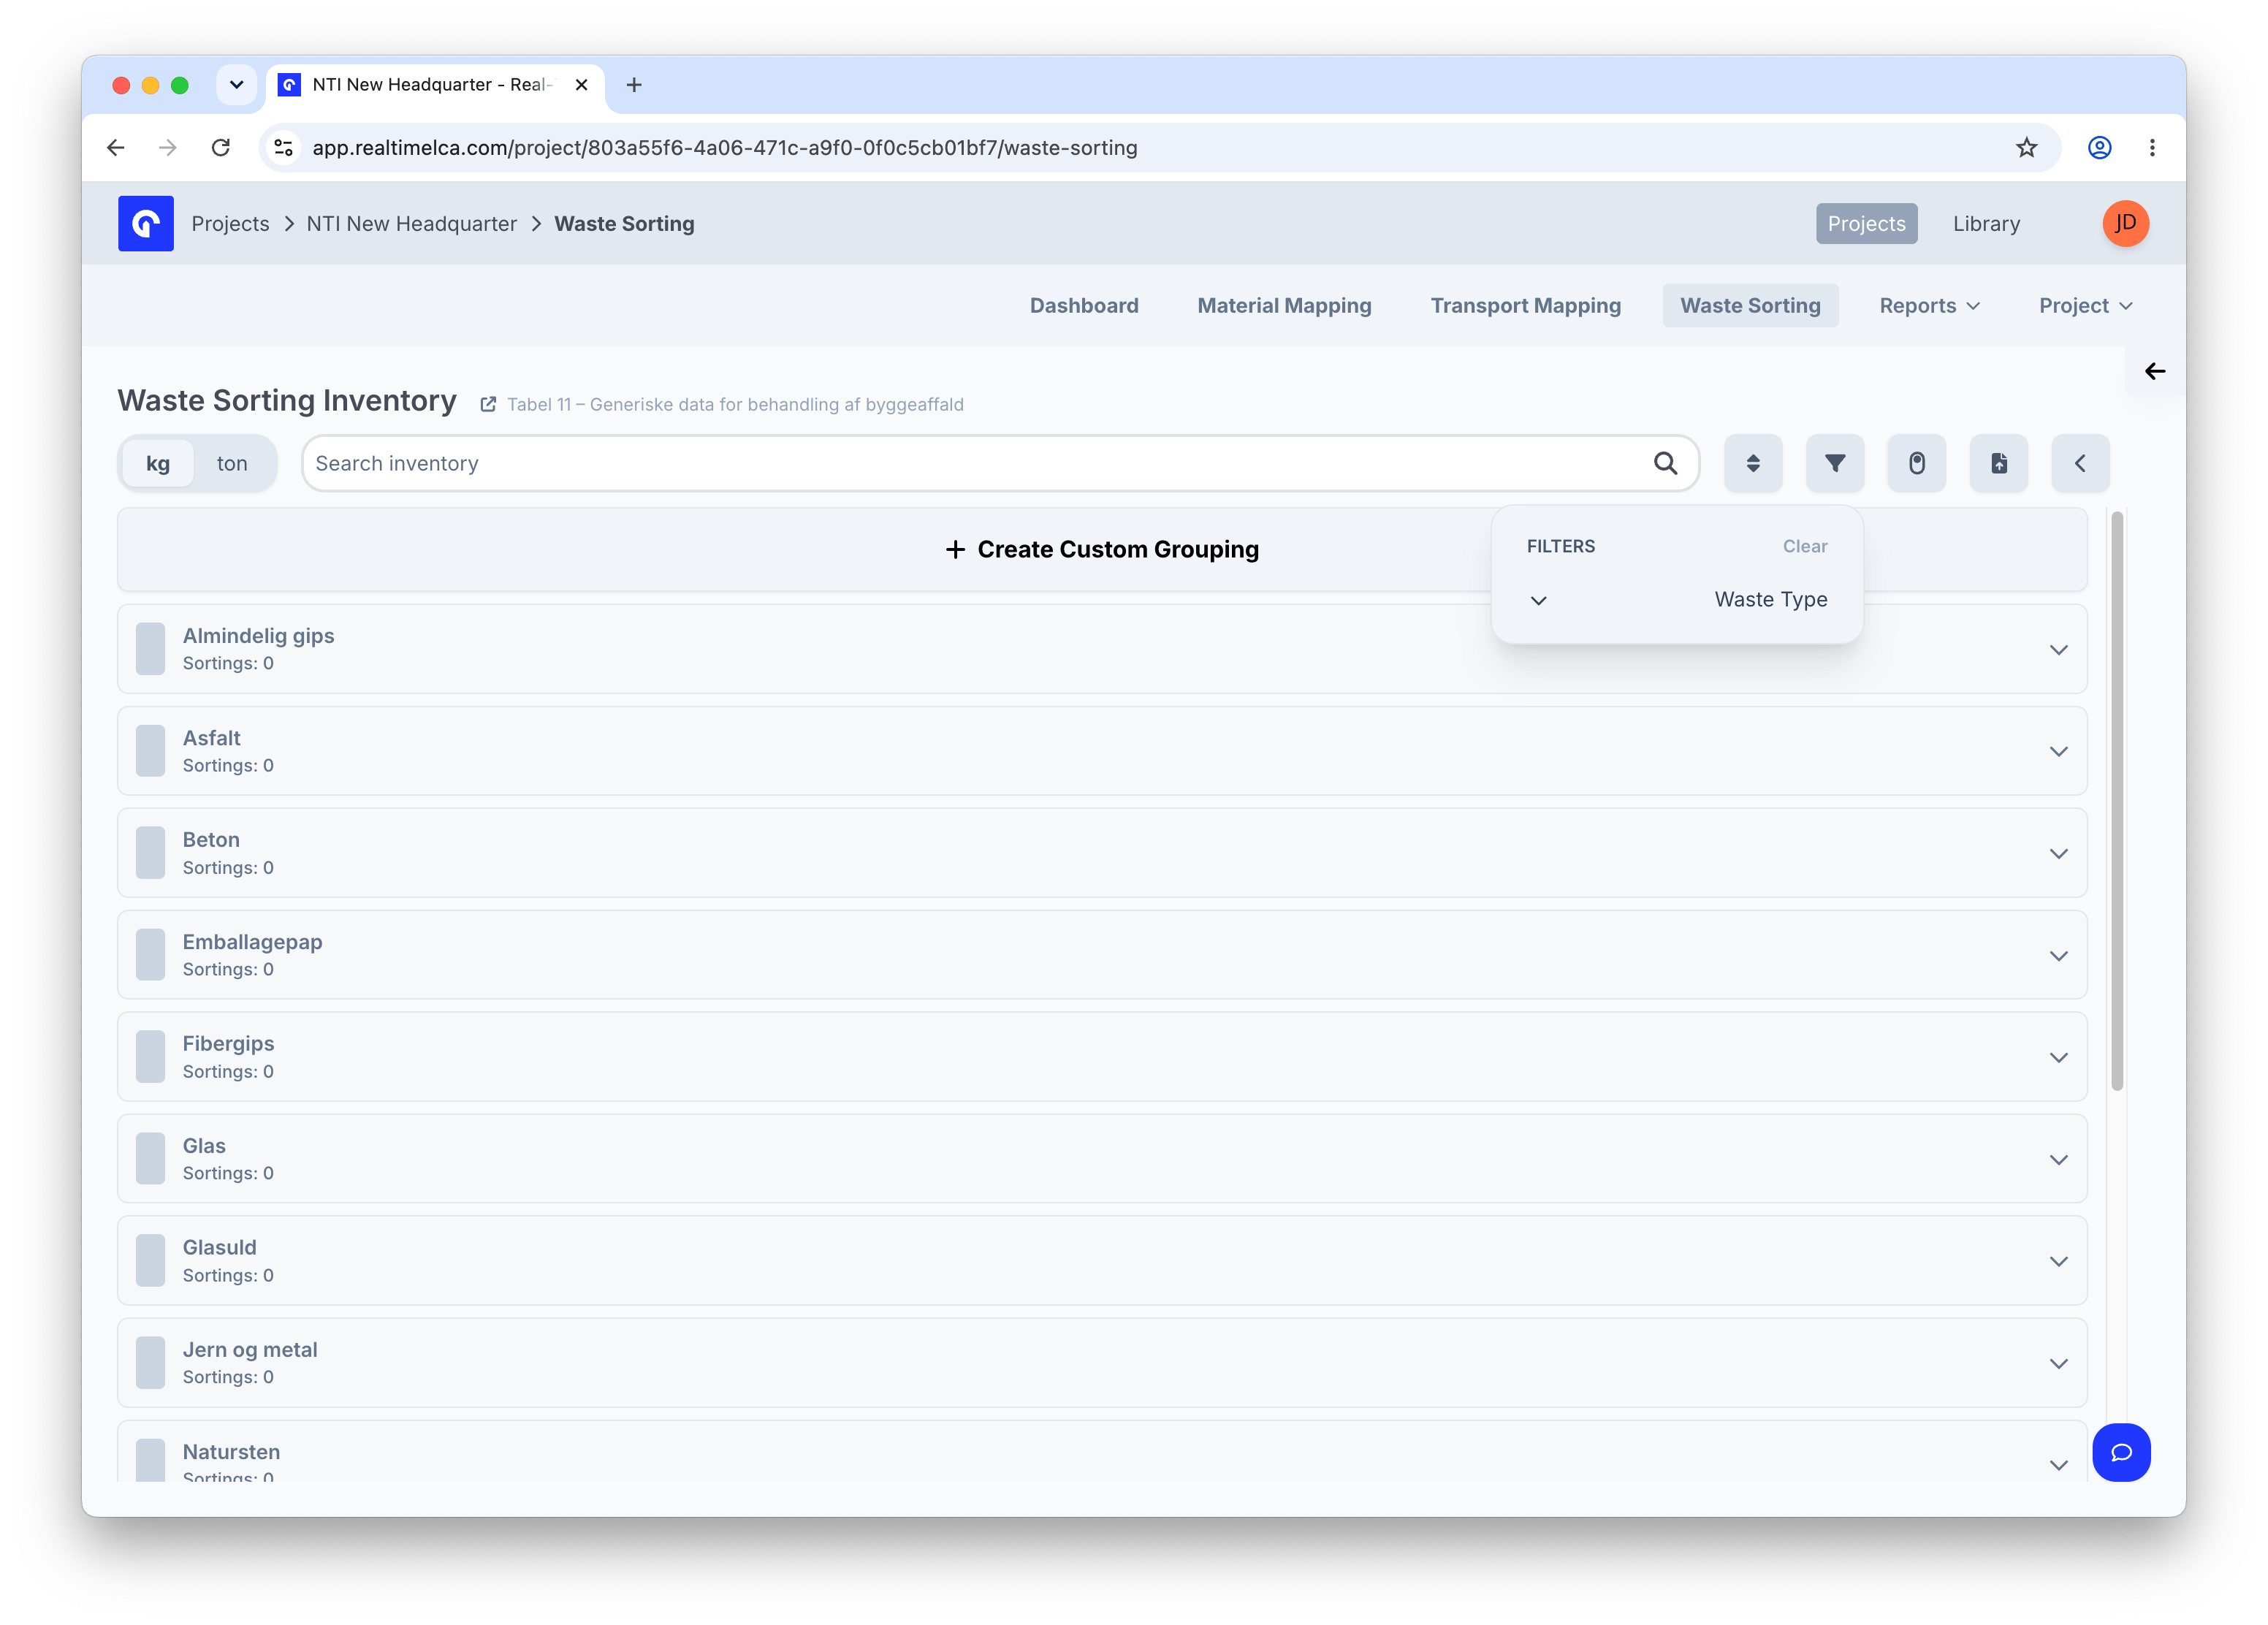Image resolution: width=2268 pixels, height=1625 pixels.
Task: Go back in browser history
Action: [x=116, y=147]
